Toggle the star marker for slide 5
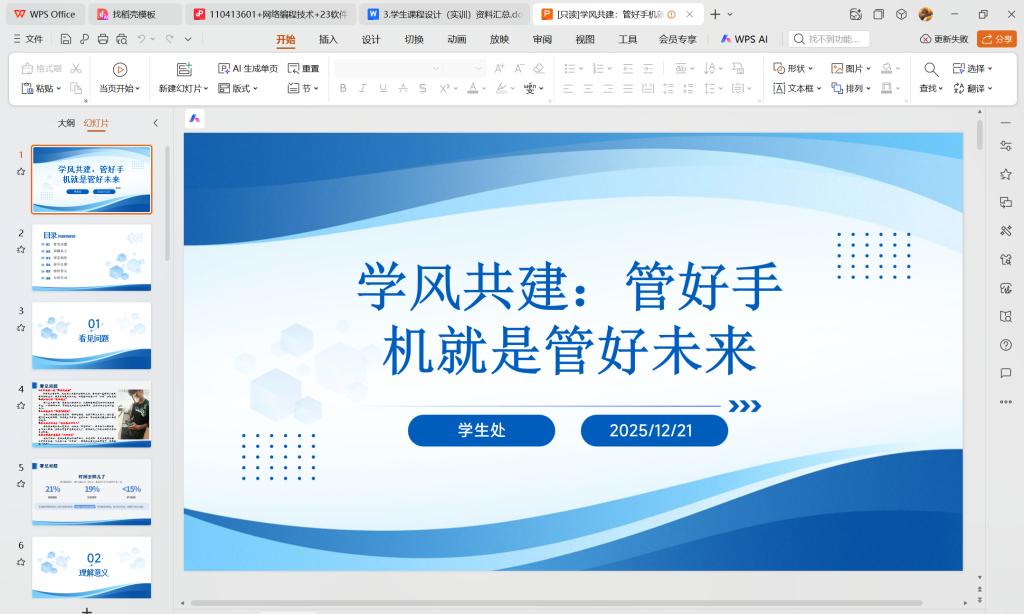The height and width of the screenshot is (614, 1024). click(21, 483)
